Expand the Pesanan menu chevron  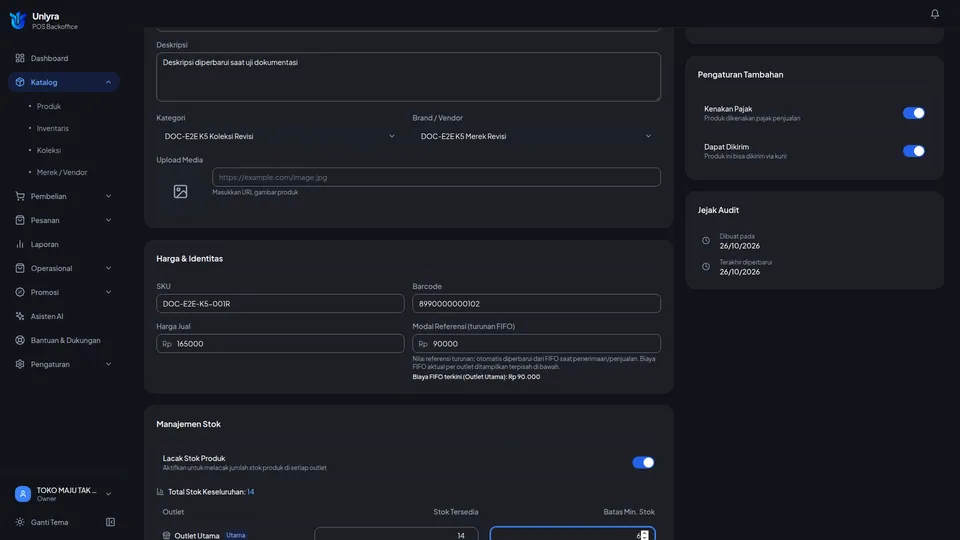108,220
